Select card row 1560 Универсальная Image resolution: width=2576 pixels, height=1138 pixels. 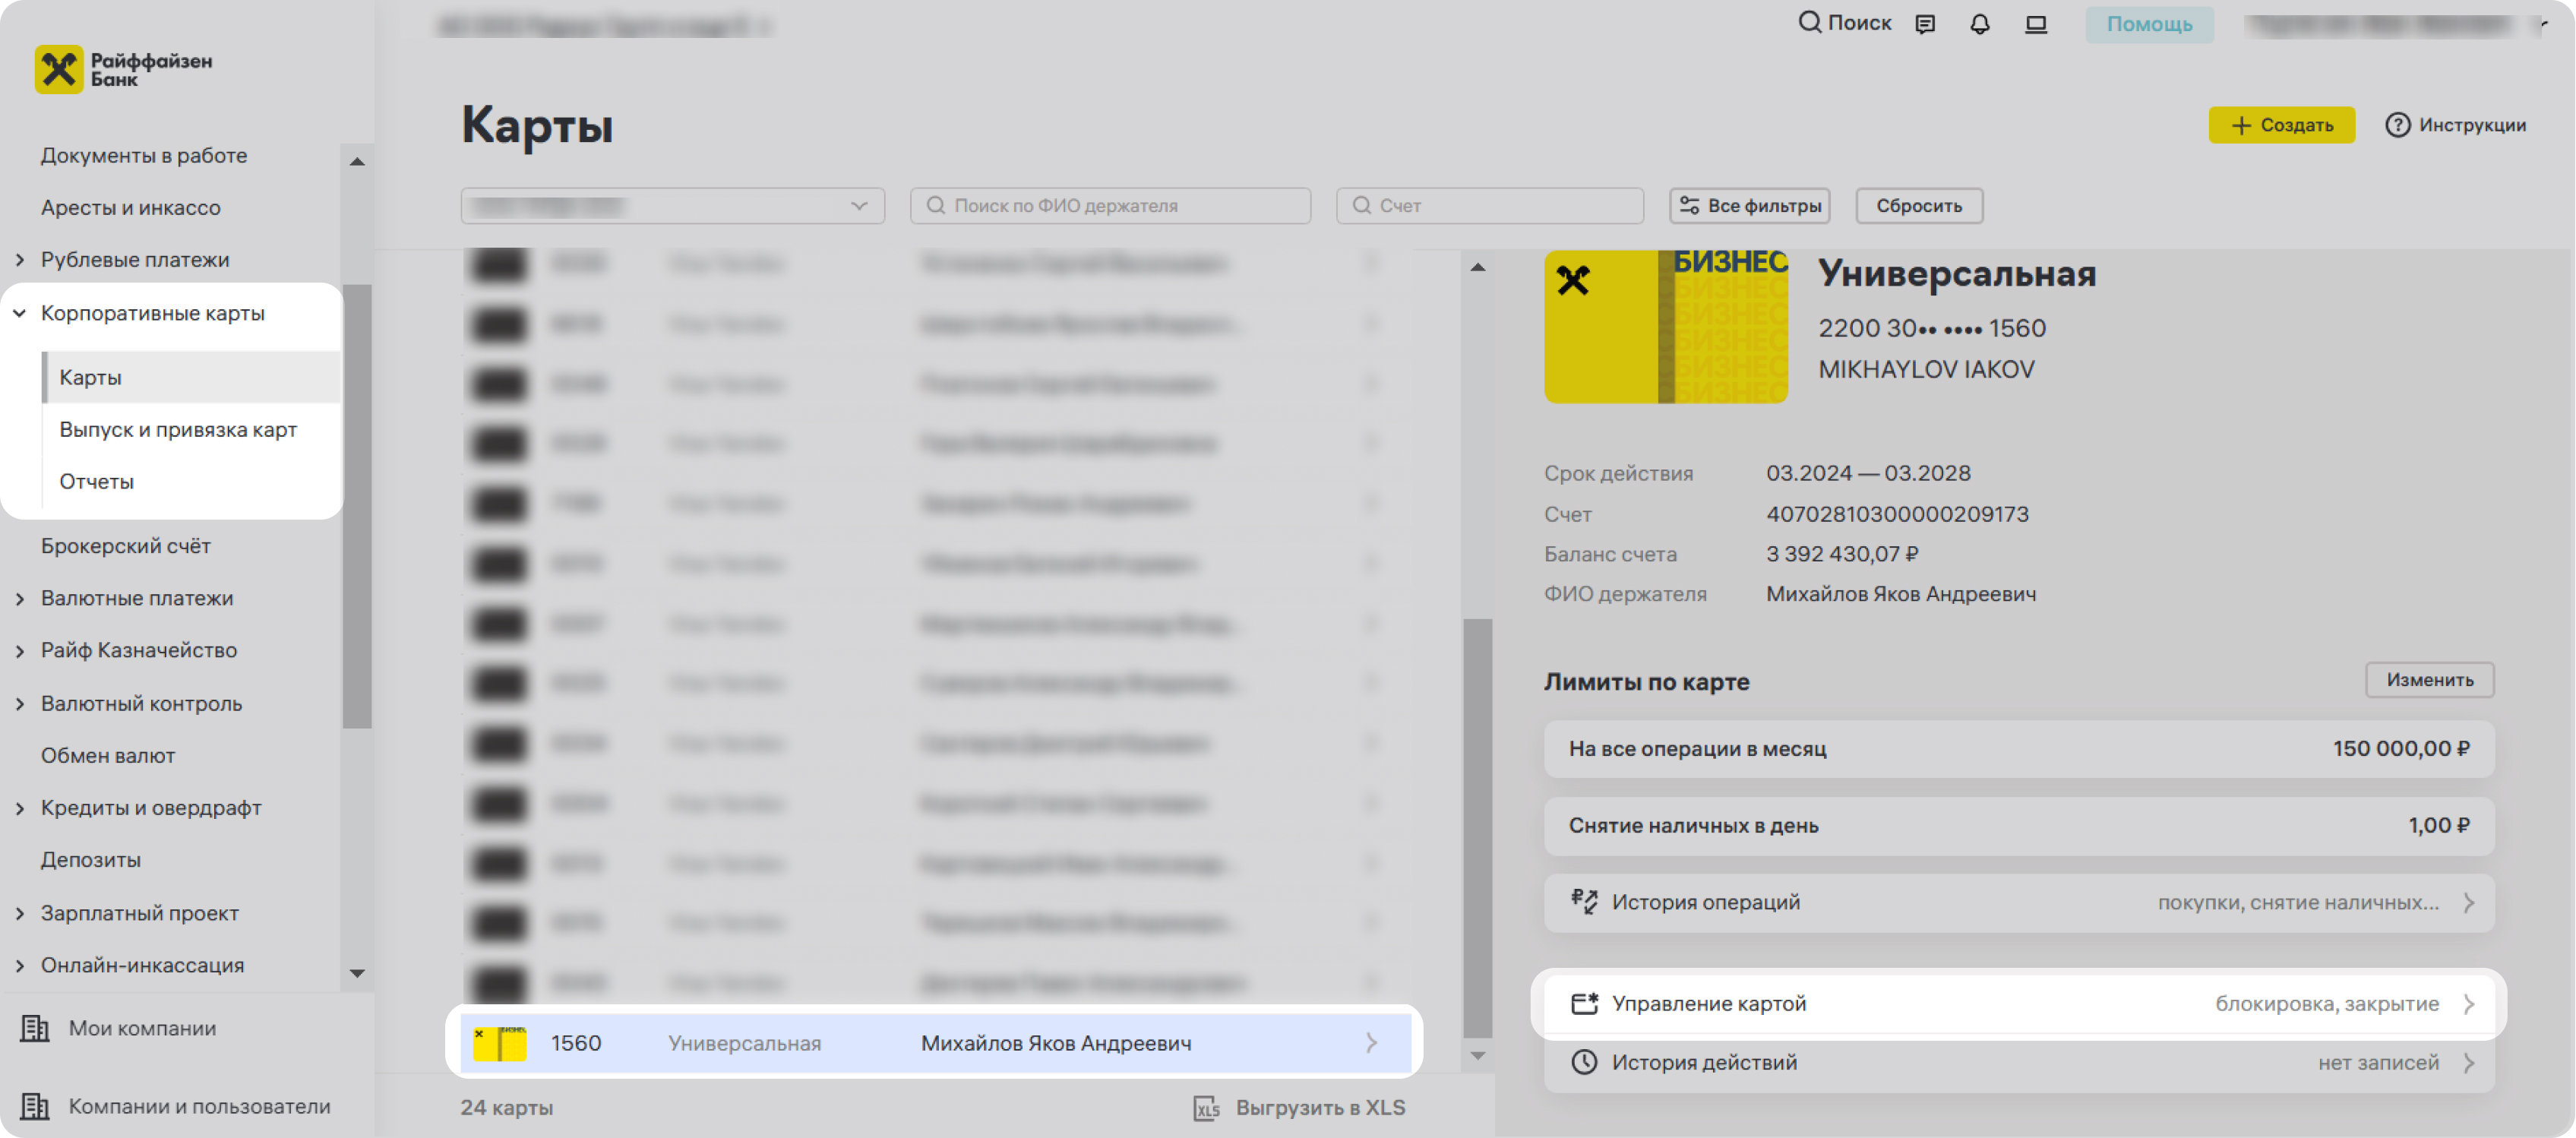(x=935, y=1043)
